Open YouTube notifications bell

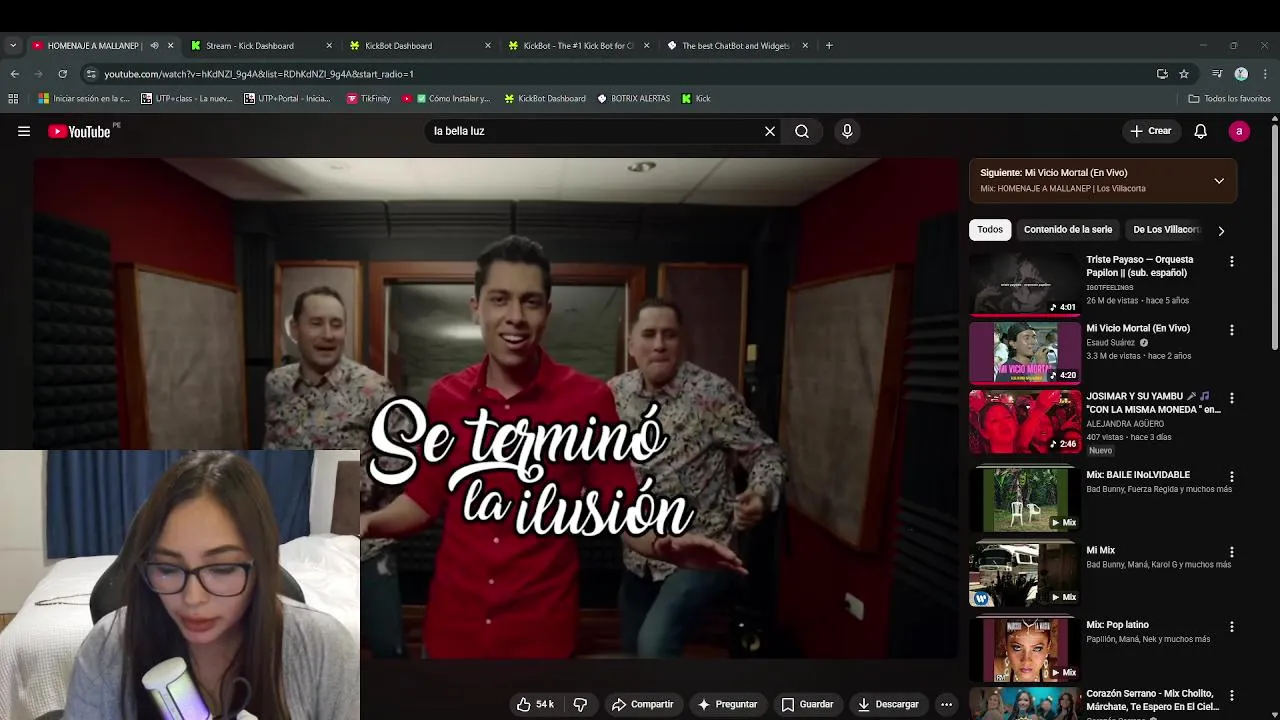pos(1201,131)
